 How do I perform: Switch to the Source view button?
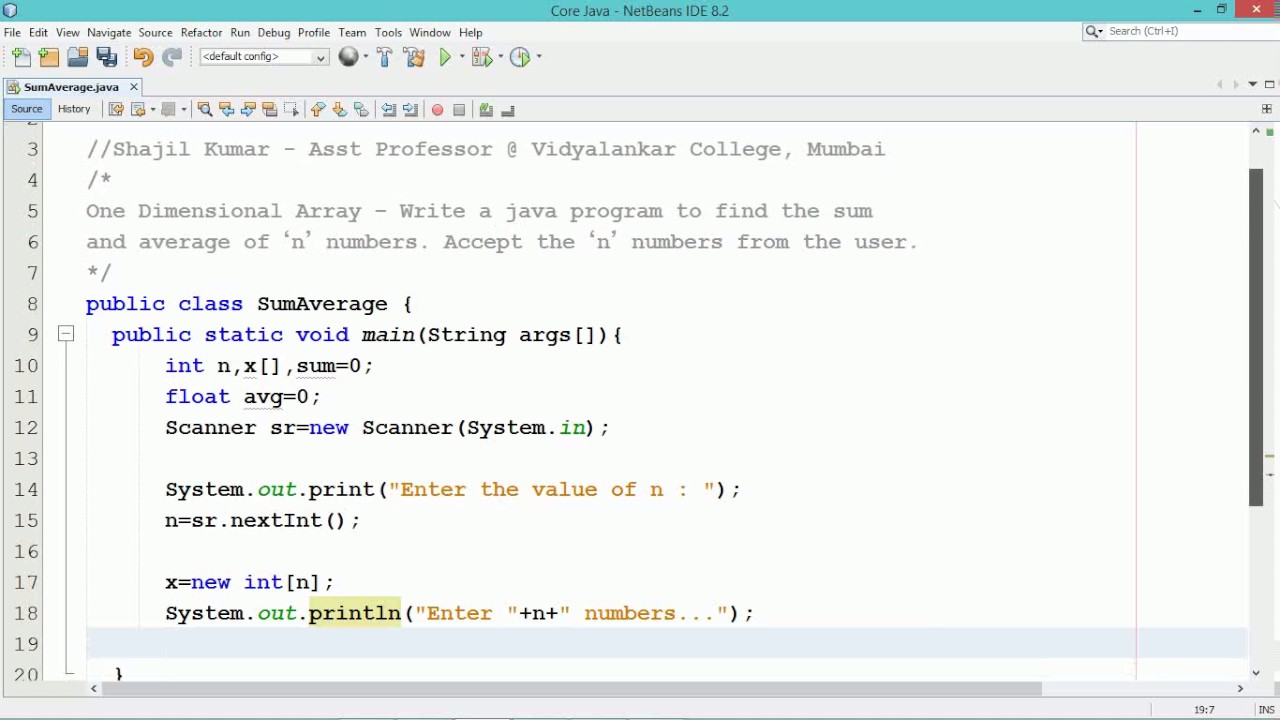pos(27,109)
